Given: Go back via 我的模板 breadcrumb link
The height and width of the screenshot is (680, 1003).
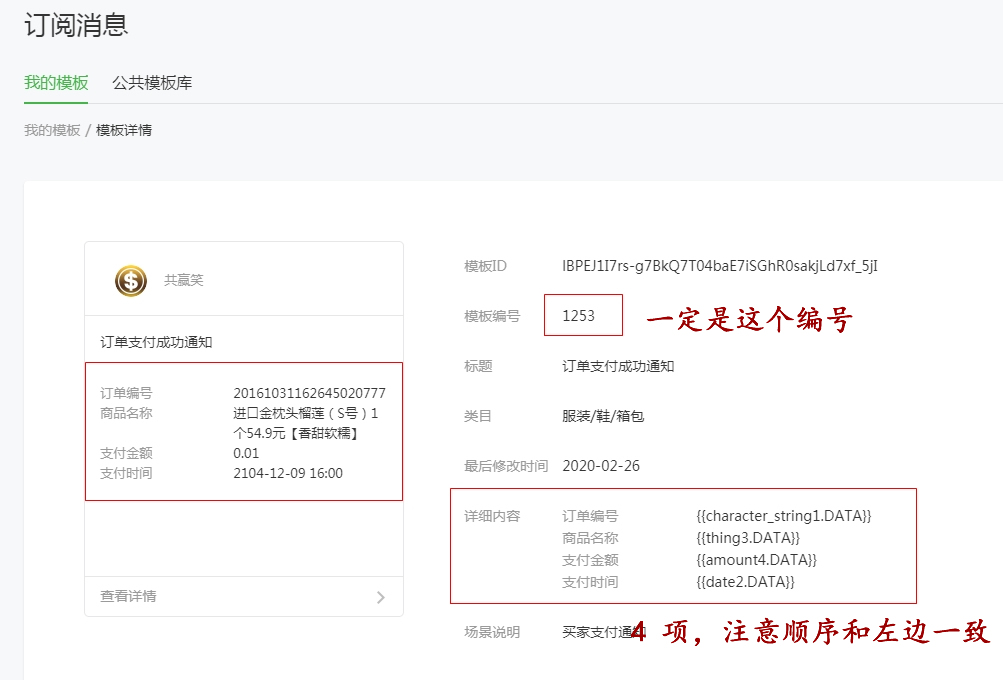Looking at the screenshot, I should tap(52, 130).
